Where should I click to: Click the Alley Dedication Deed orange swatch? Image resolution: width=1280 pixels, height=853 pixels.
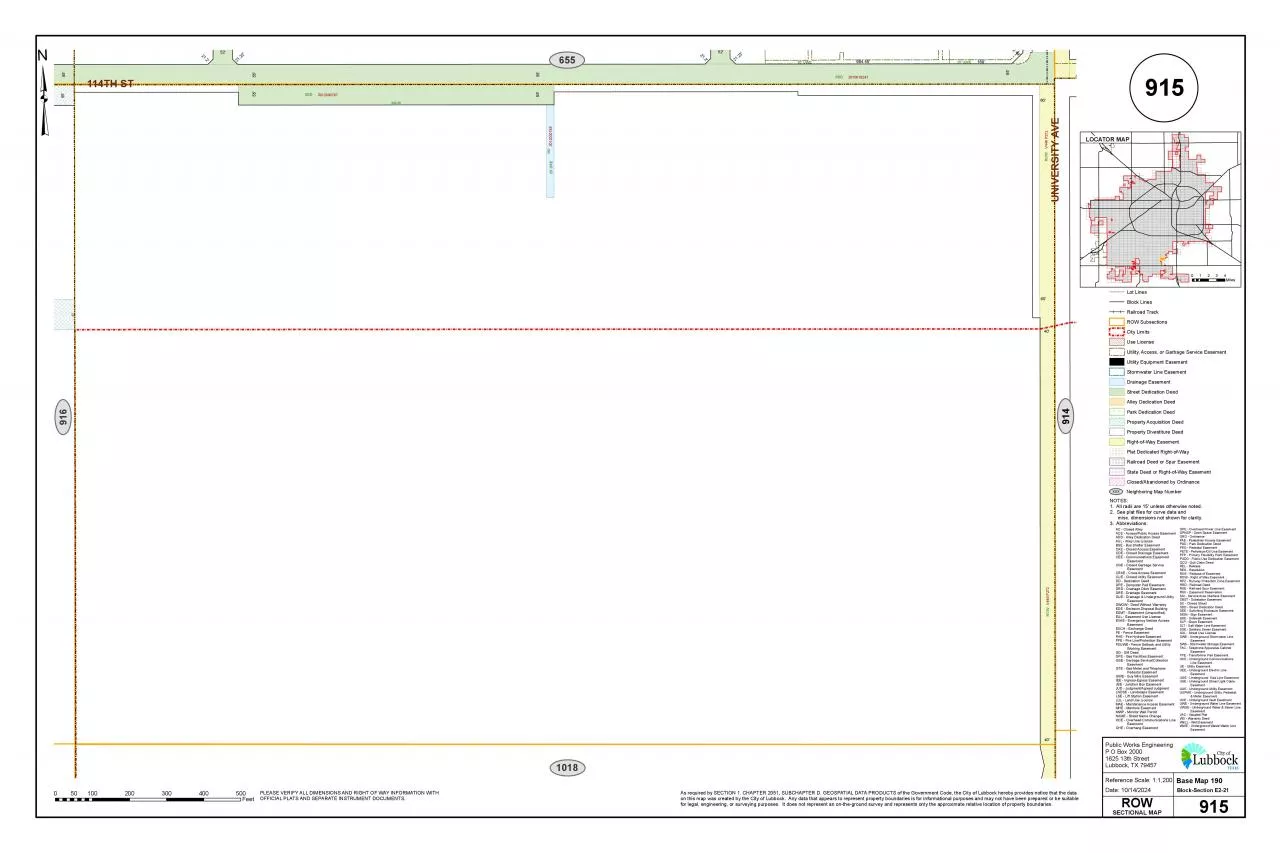(1116, 402)
